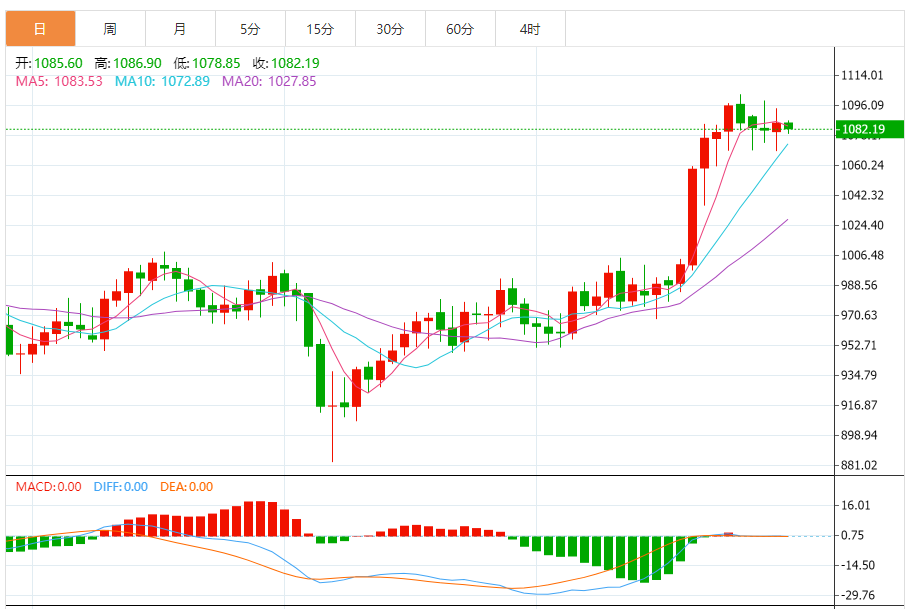Click the latest green candle at 1082
The width and height of the screenshot is (907, 609).
point(788,126)
